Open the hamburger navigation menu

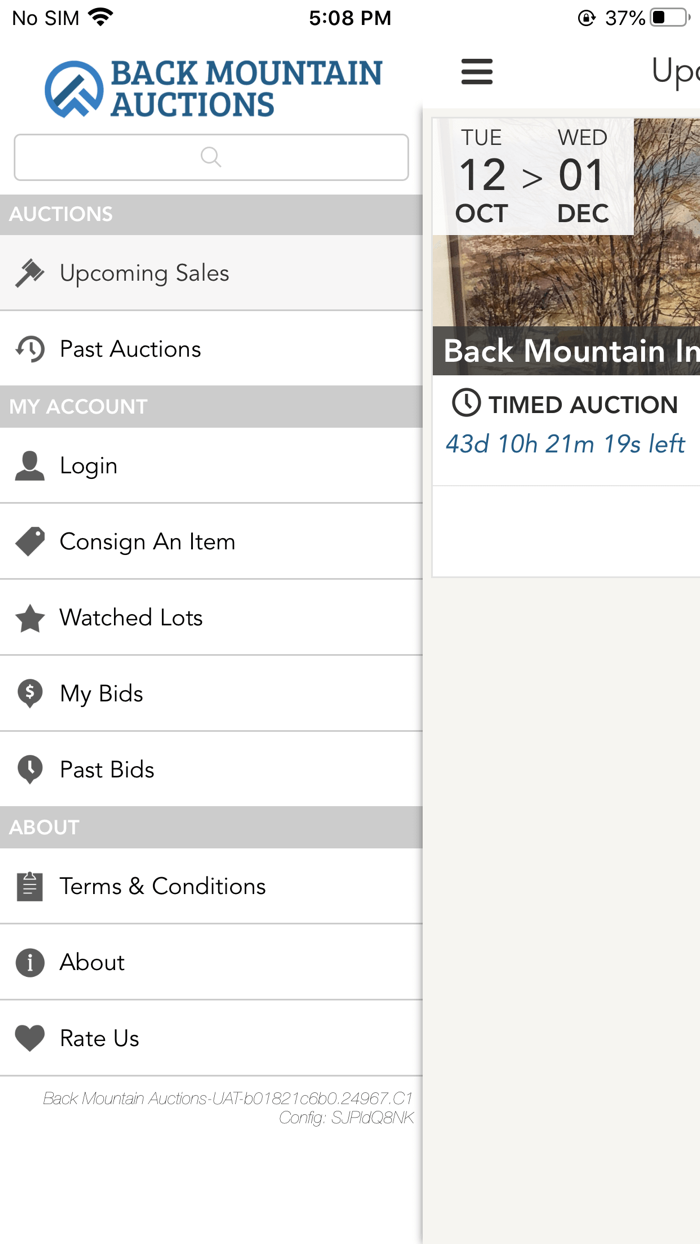click(477, 71)
